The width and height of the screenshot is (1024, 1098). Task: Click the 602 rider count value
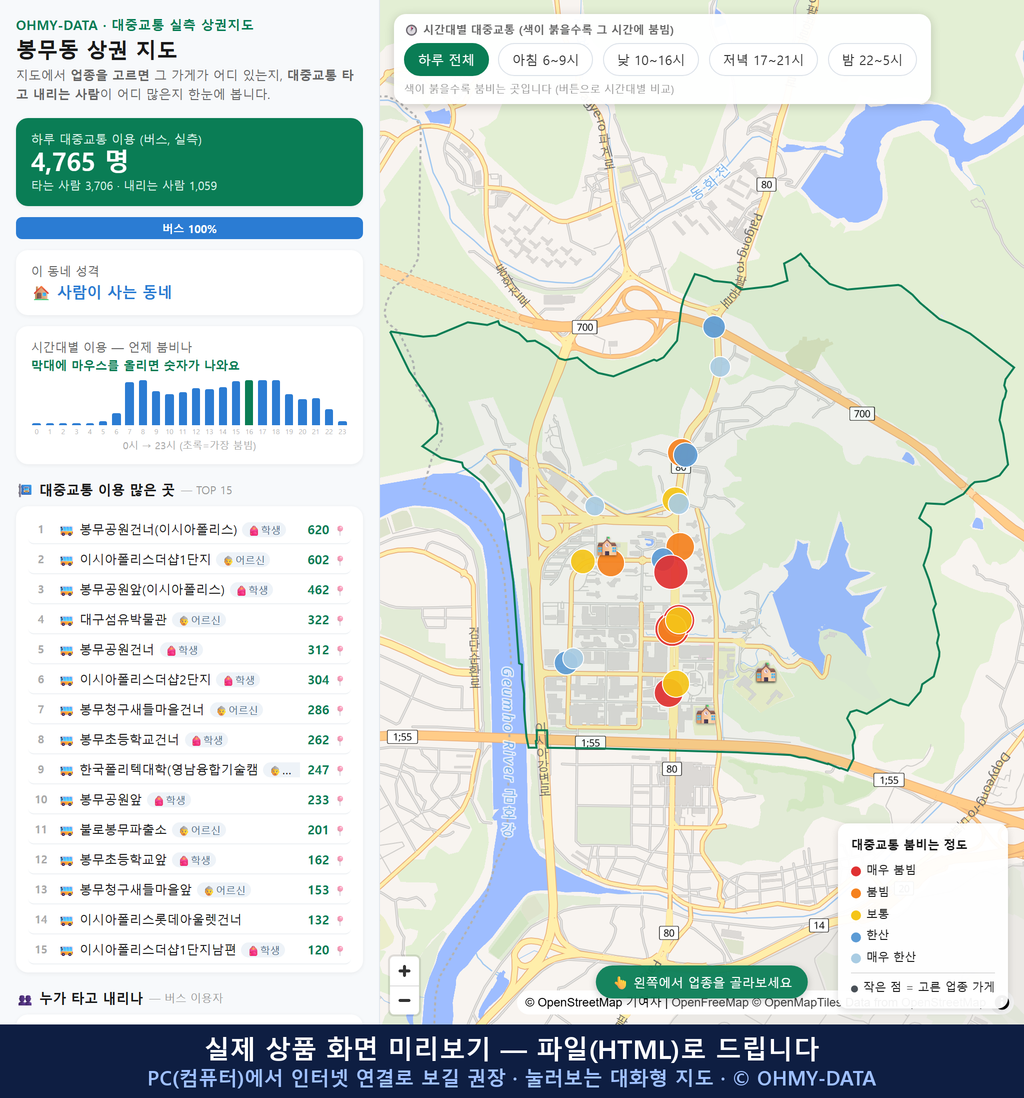pos(318,560)
